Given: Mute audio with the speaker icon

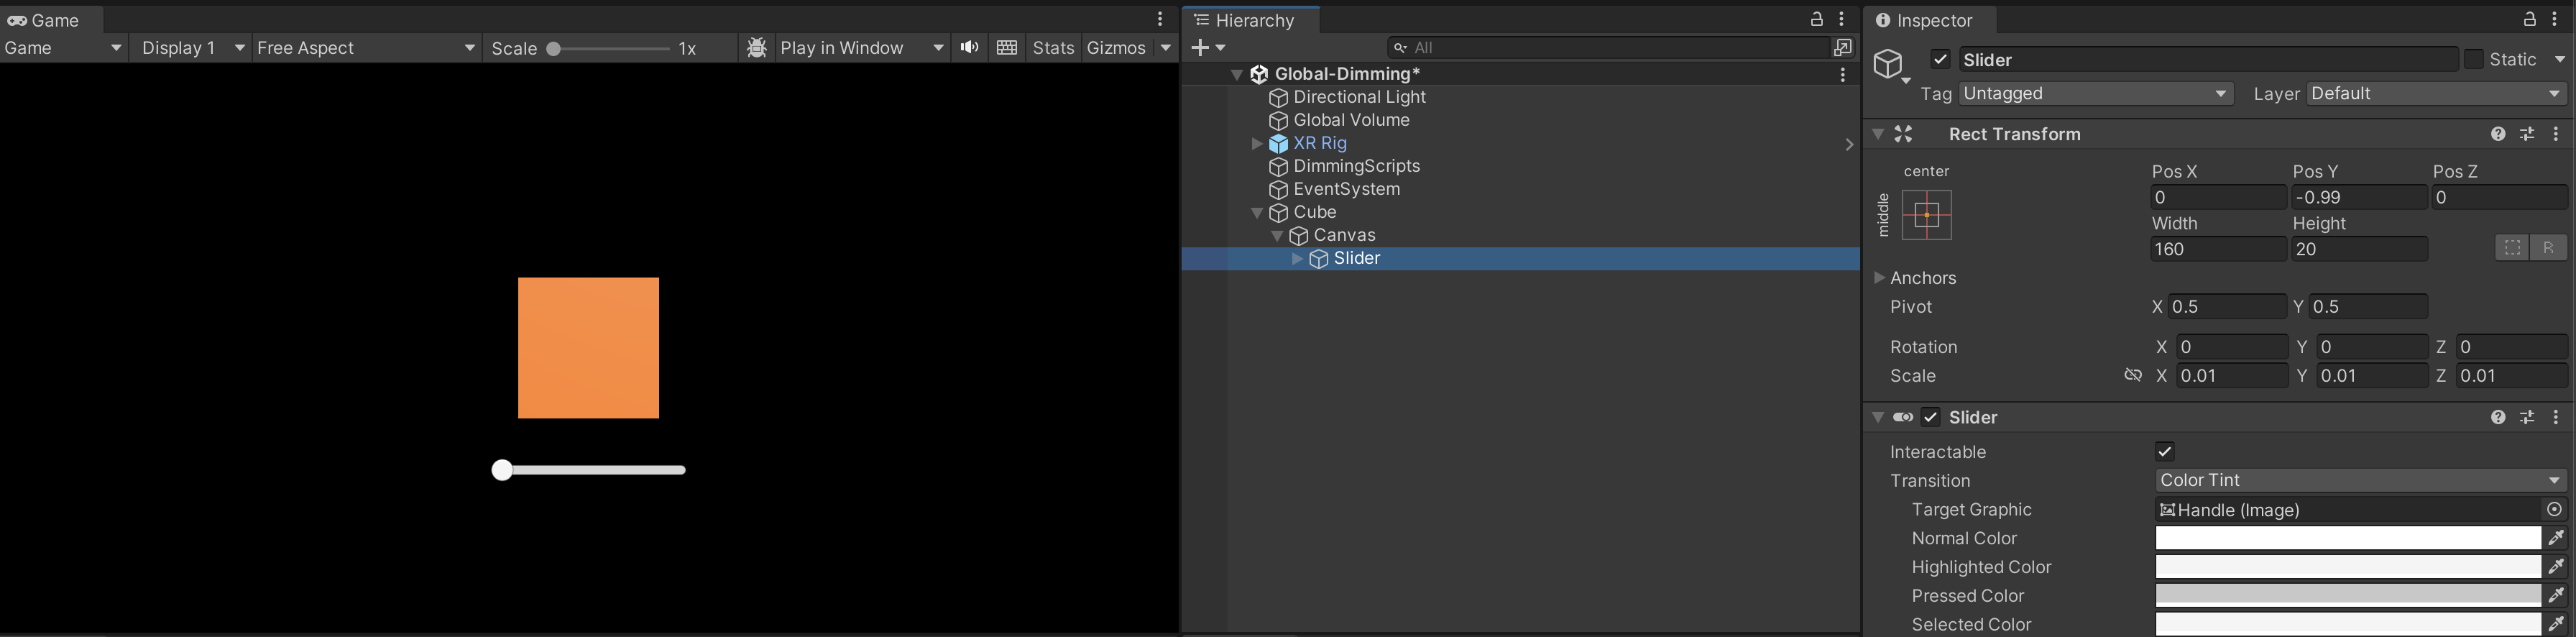Looking at the screenshot, I should [x=969, y=48].
